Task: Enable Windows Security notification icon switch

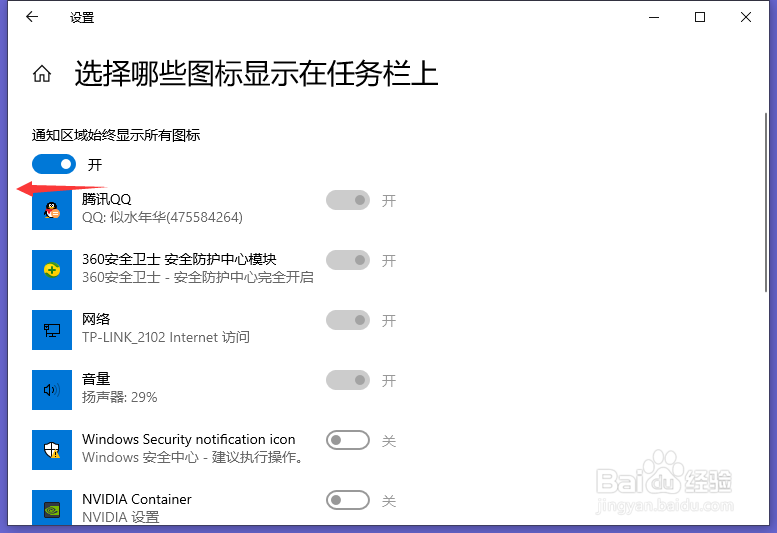Action: coord(348,440)
